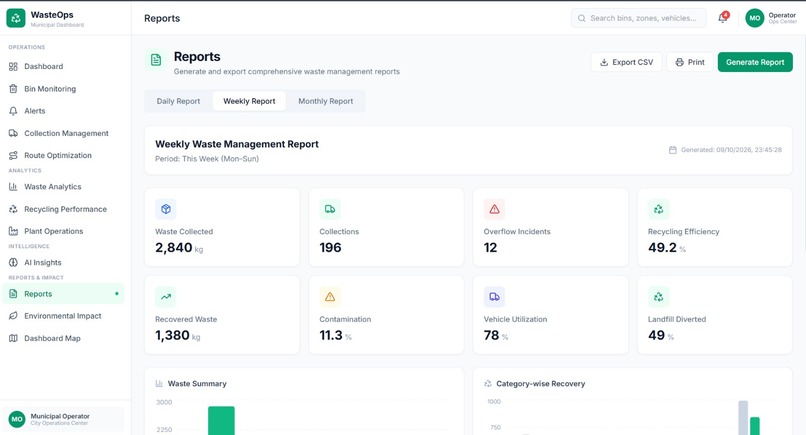Click the MO operator avatar in header
This screenshot has height=435, width=806.
tap(755, 18)
